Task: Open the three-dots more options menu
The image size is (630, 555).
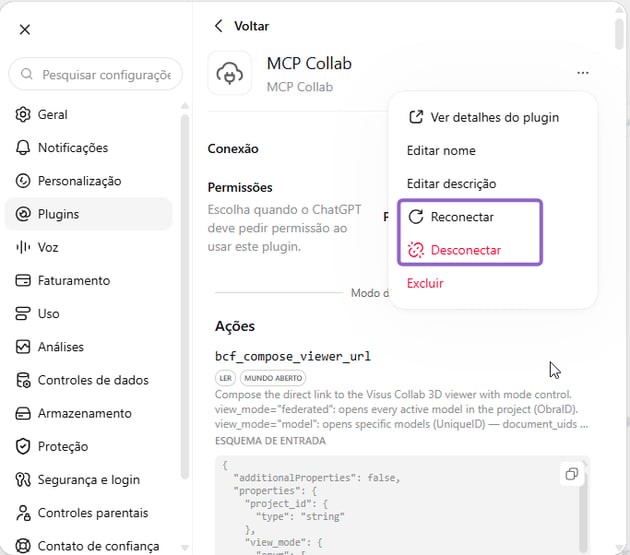Action: point(583,73)
